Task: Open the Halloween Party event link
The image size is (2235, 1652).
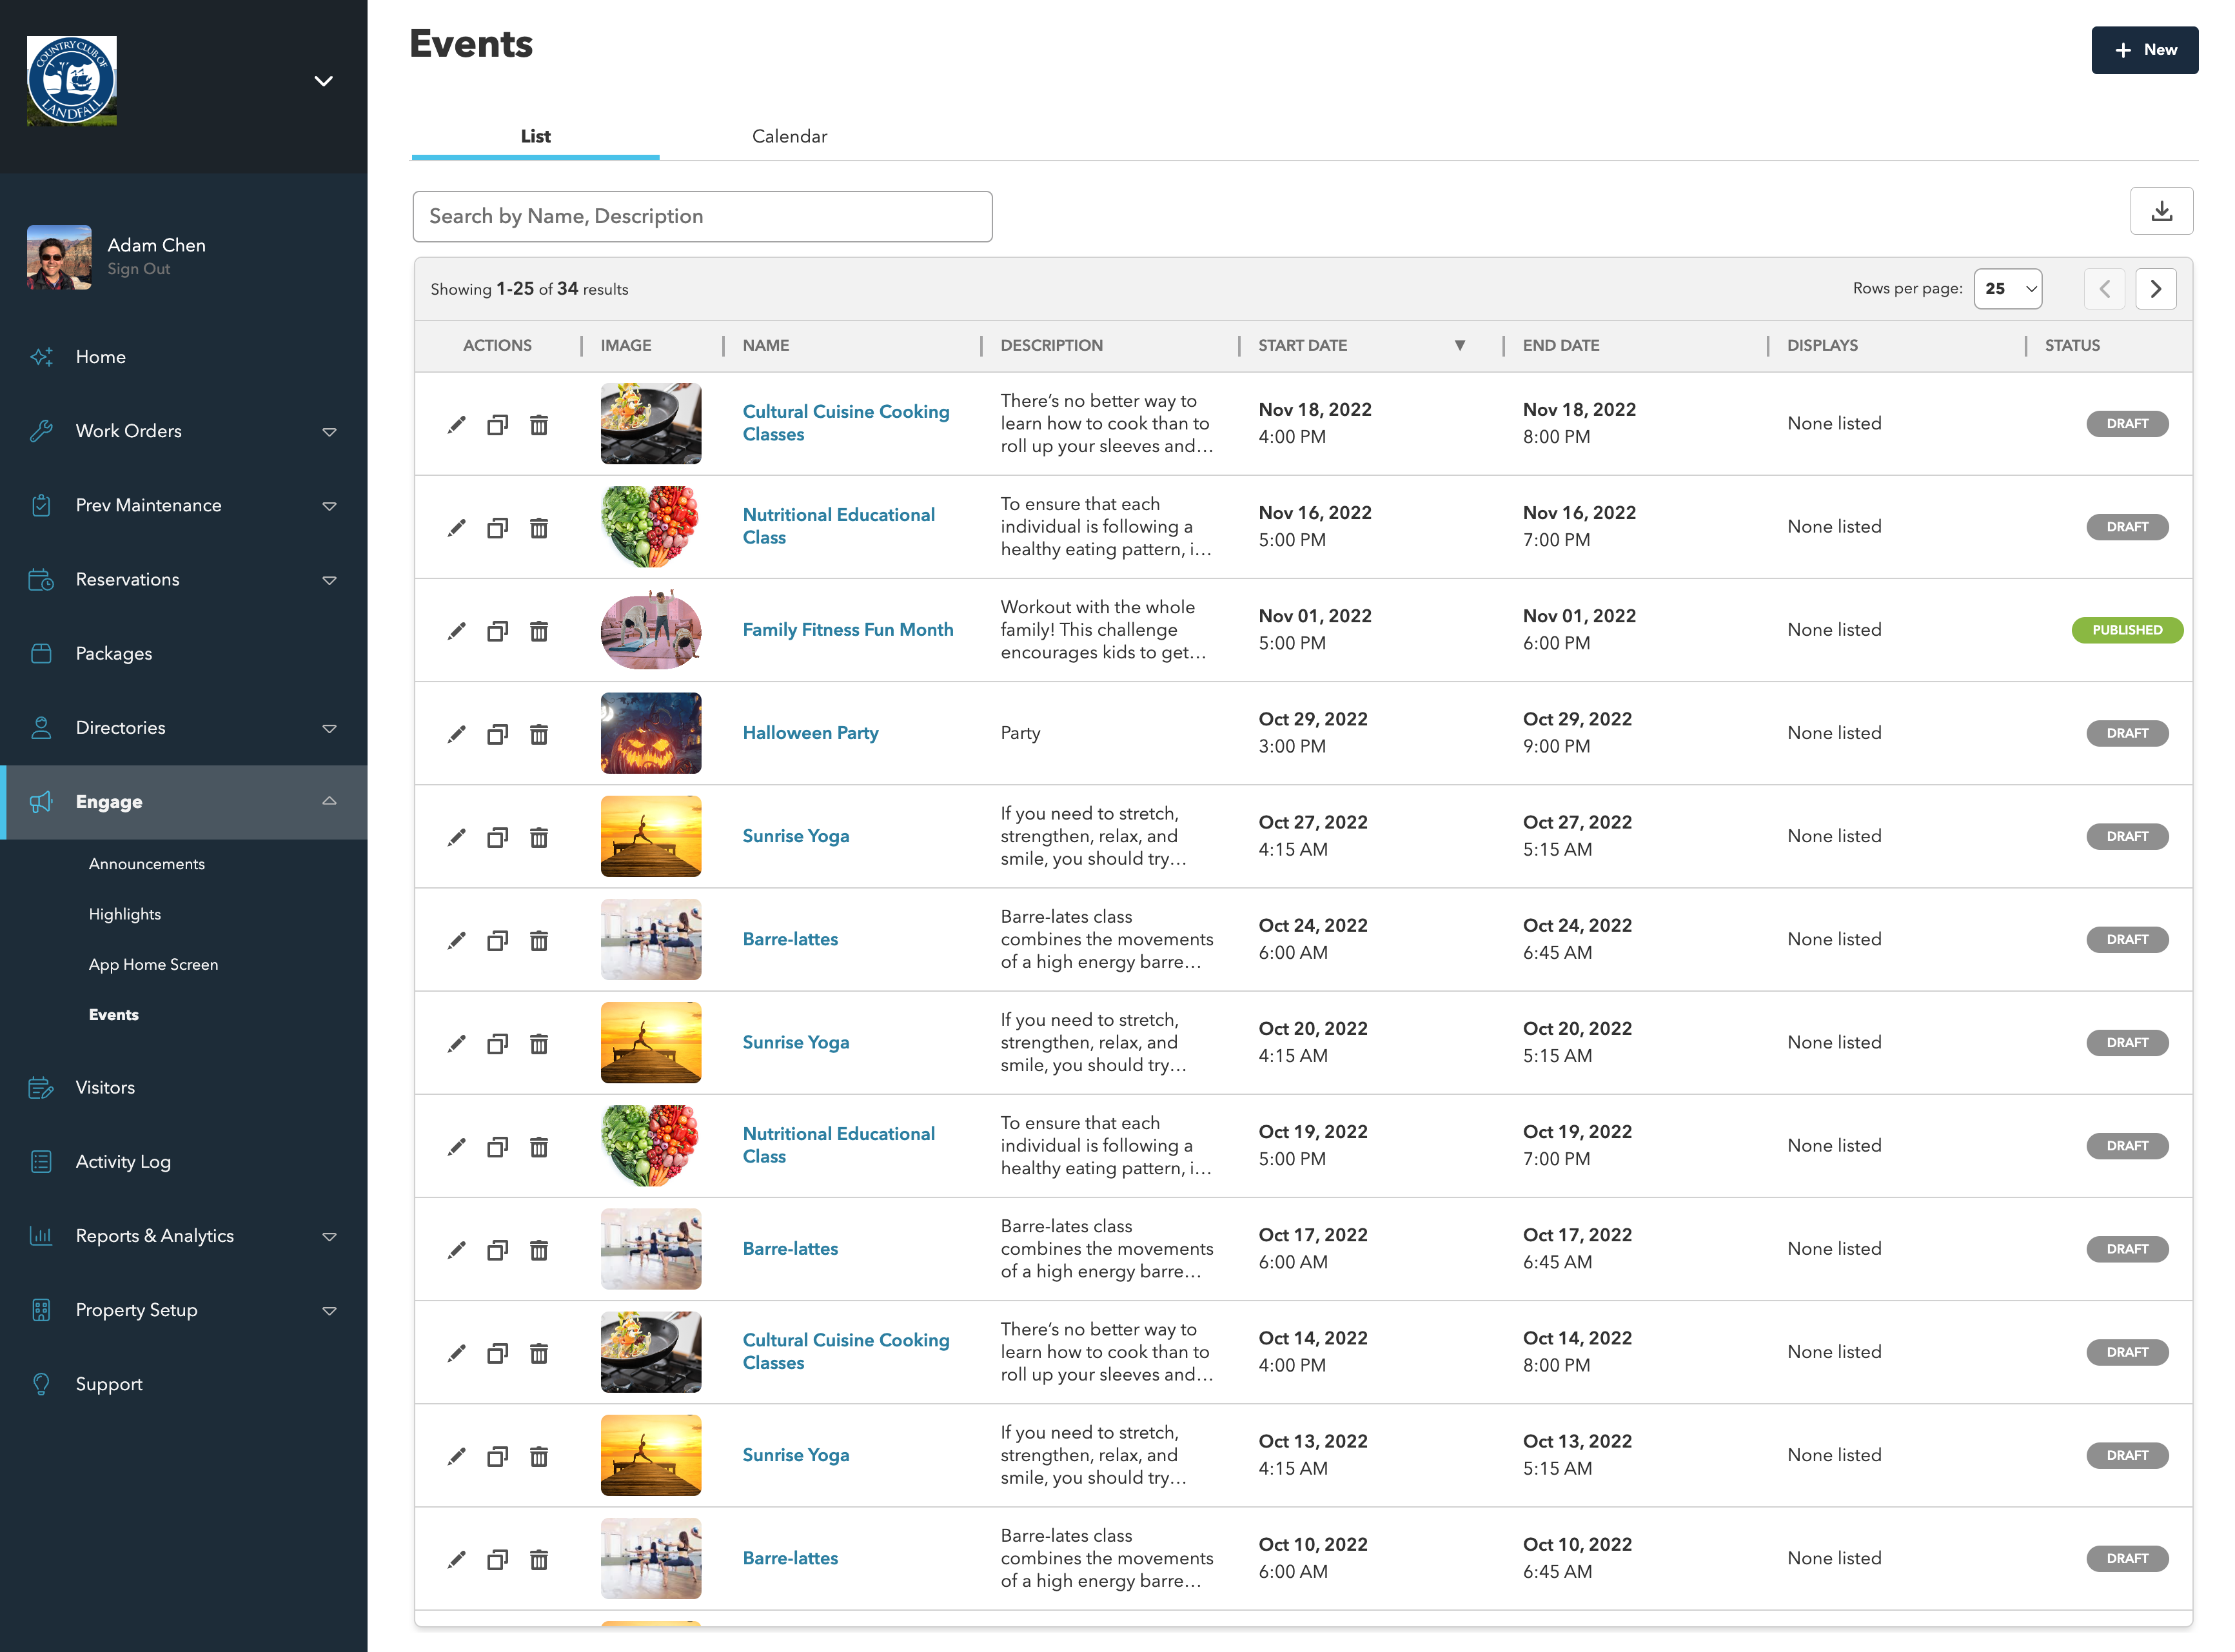Action: coord(810,733)
